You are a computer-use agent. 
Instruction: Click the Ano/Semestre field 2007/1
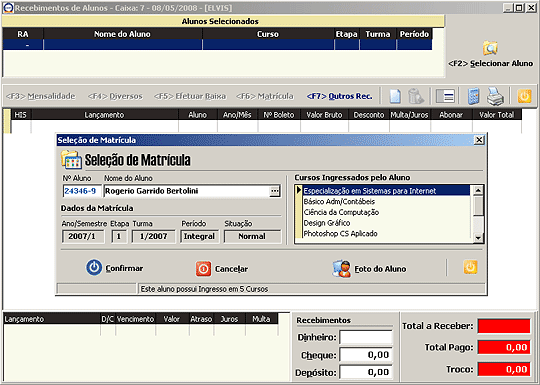click(83, 237)
